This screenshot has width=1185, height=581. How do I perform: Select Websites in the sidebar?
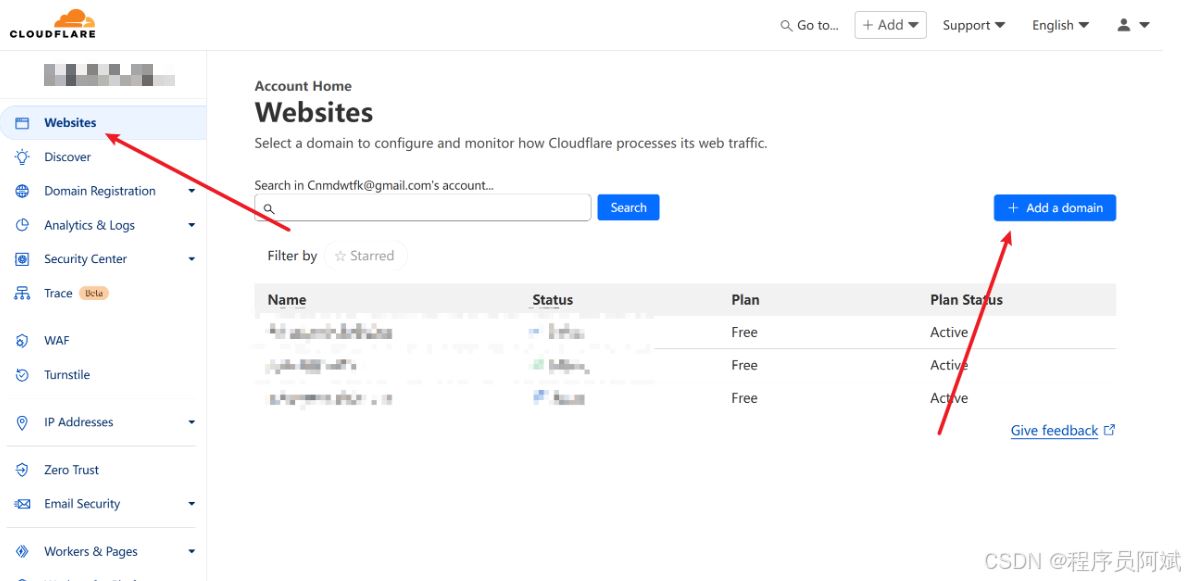coord(103,123)
